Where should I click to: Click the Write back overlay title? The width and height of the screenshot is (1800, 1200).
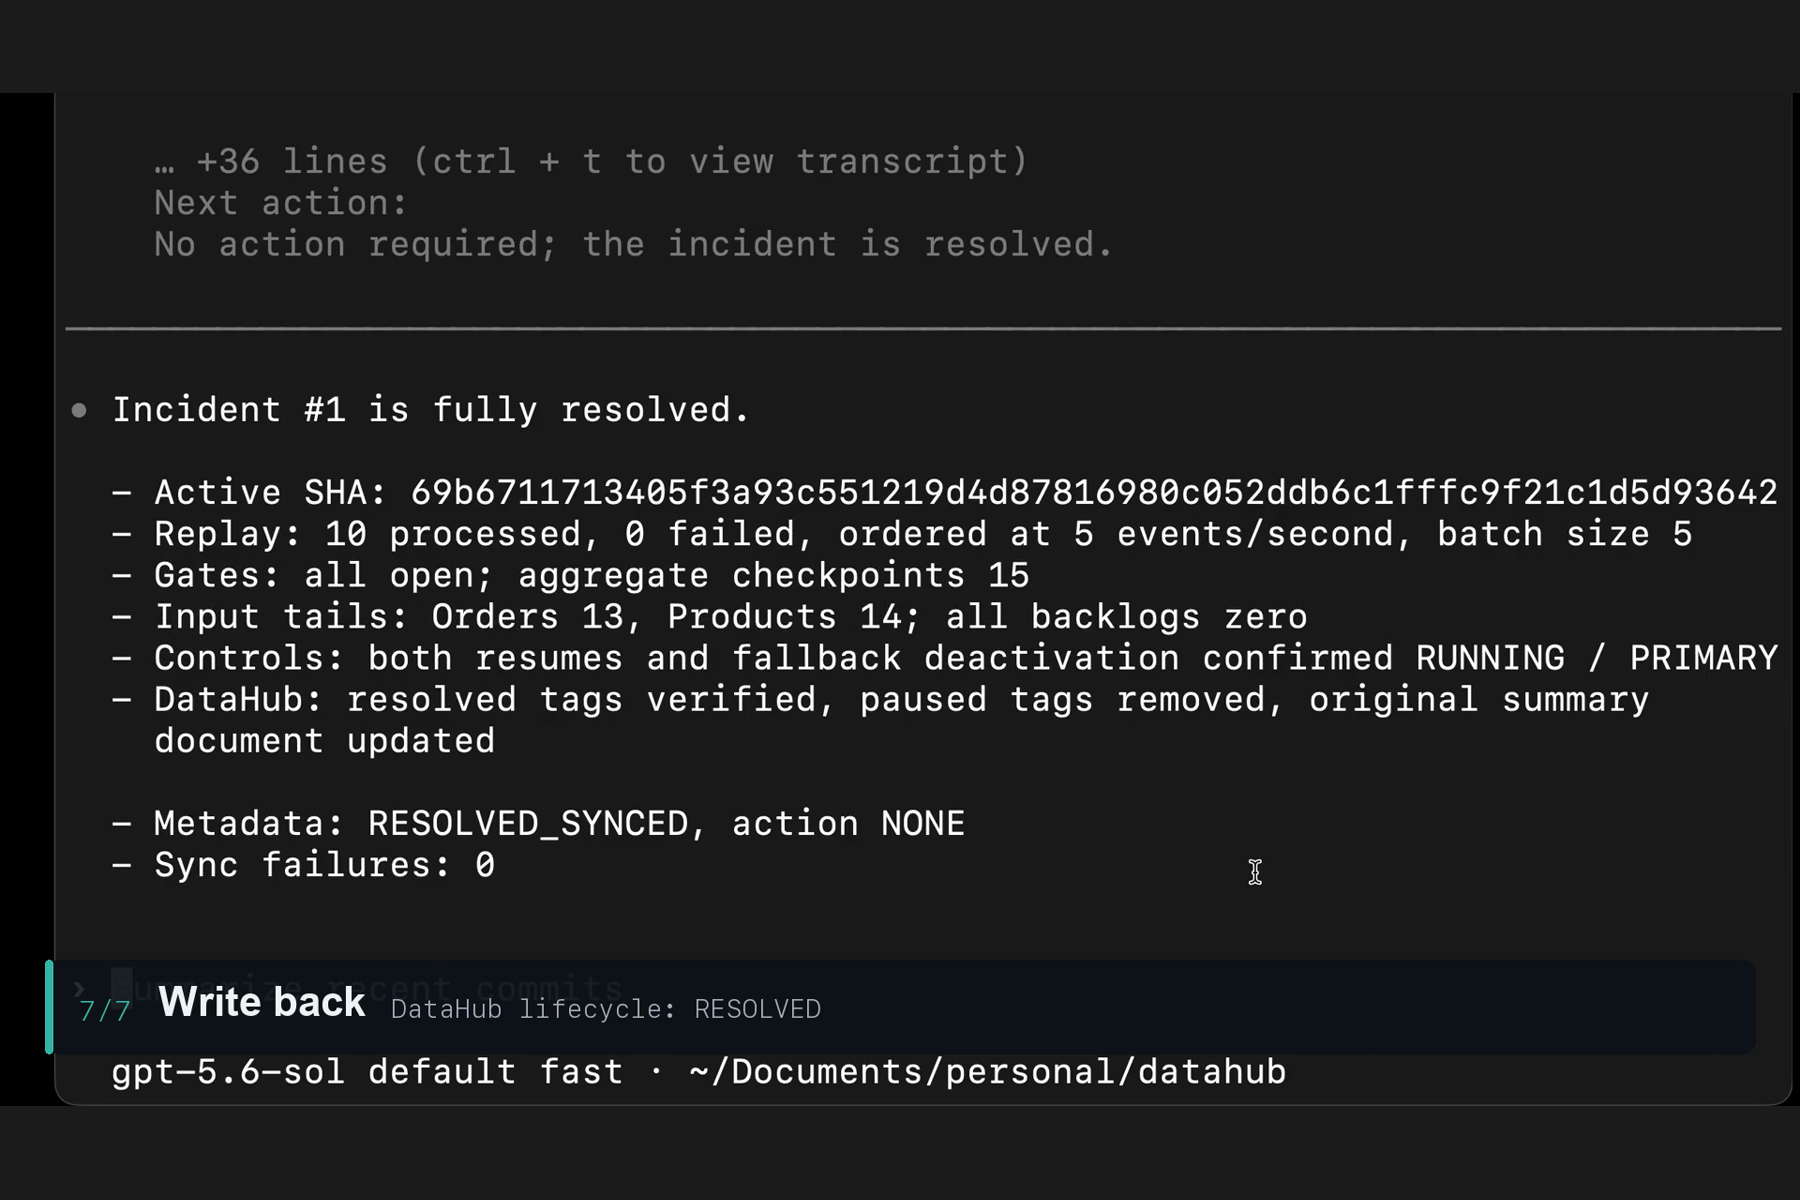click(x=262, y=1002)
